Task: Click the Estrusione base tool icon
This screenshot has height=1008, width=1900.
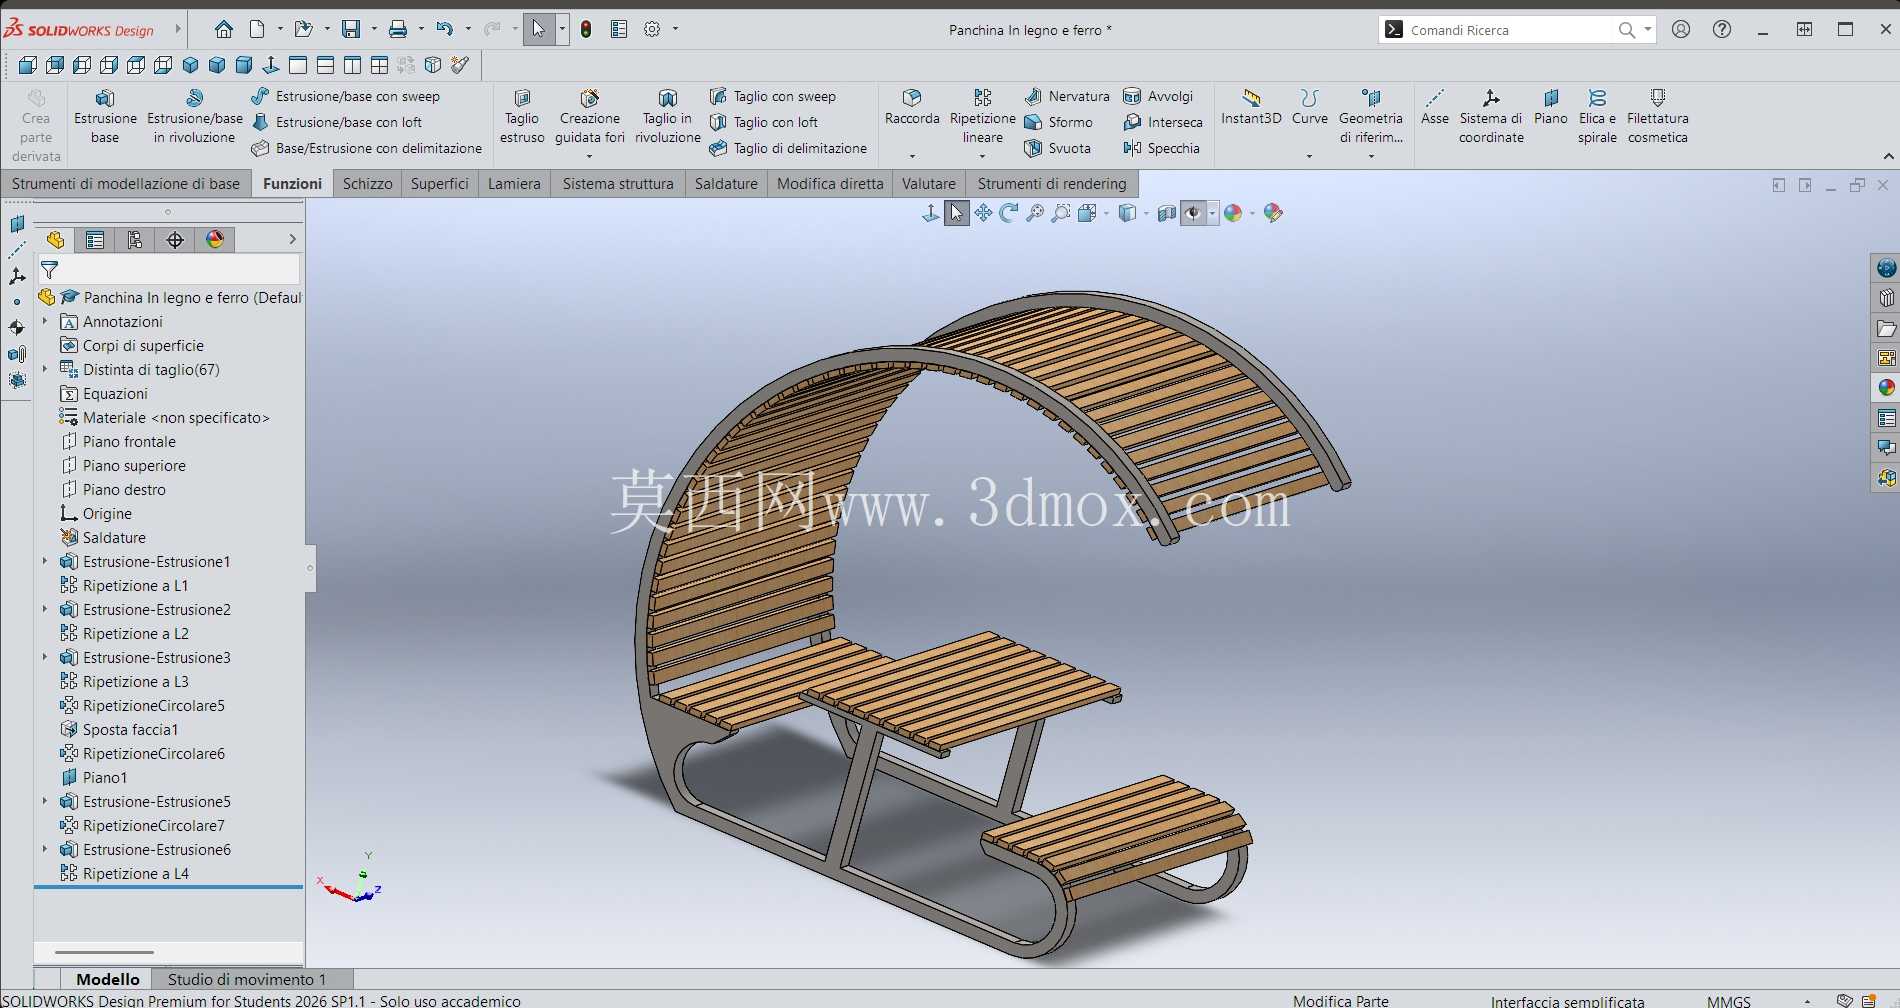Action: [105, 98]
